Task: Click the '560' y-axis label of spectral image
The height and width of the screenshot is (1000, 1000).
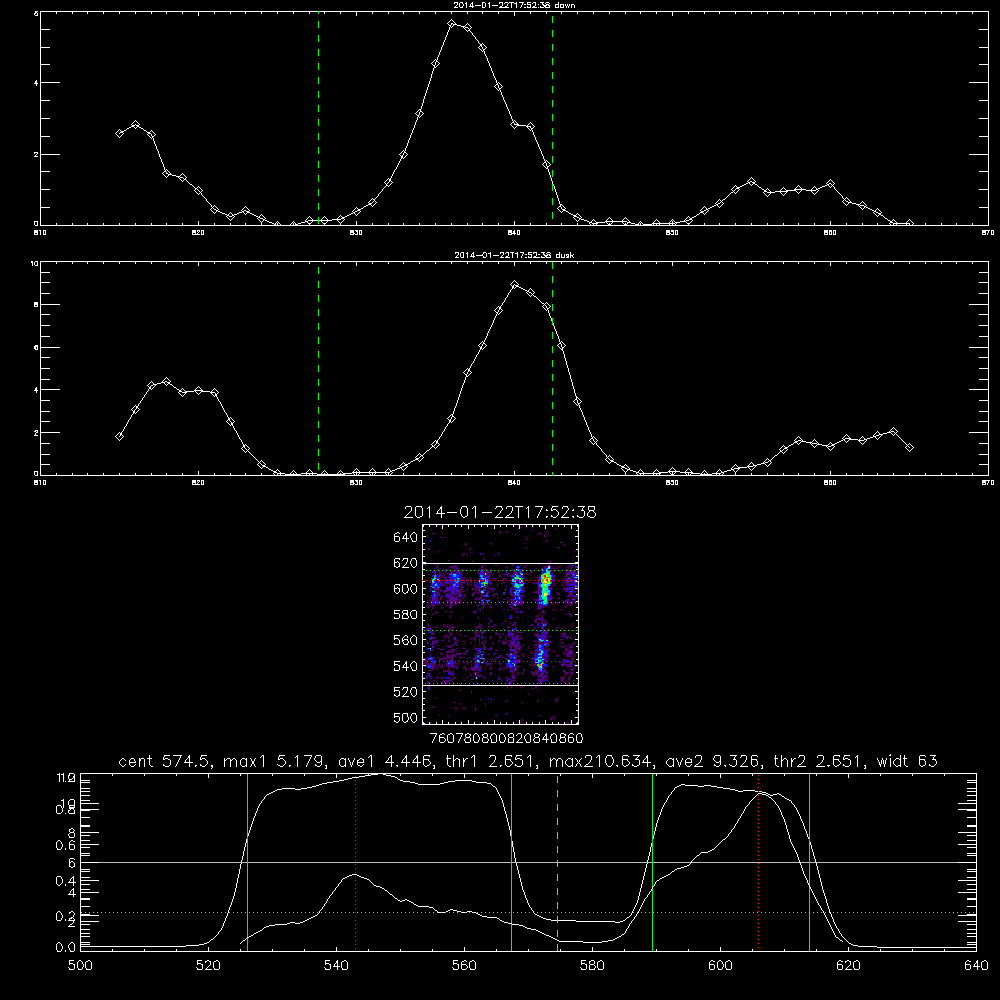Action: tap(405, 640)
